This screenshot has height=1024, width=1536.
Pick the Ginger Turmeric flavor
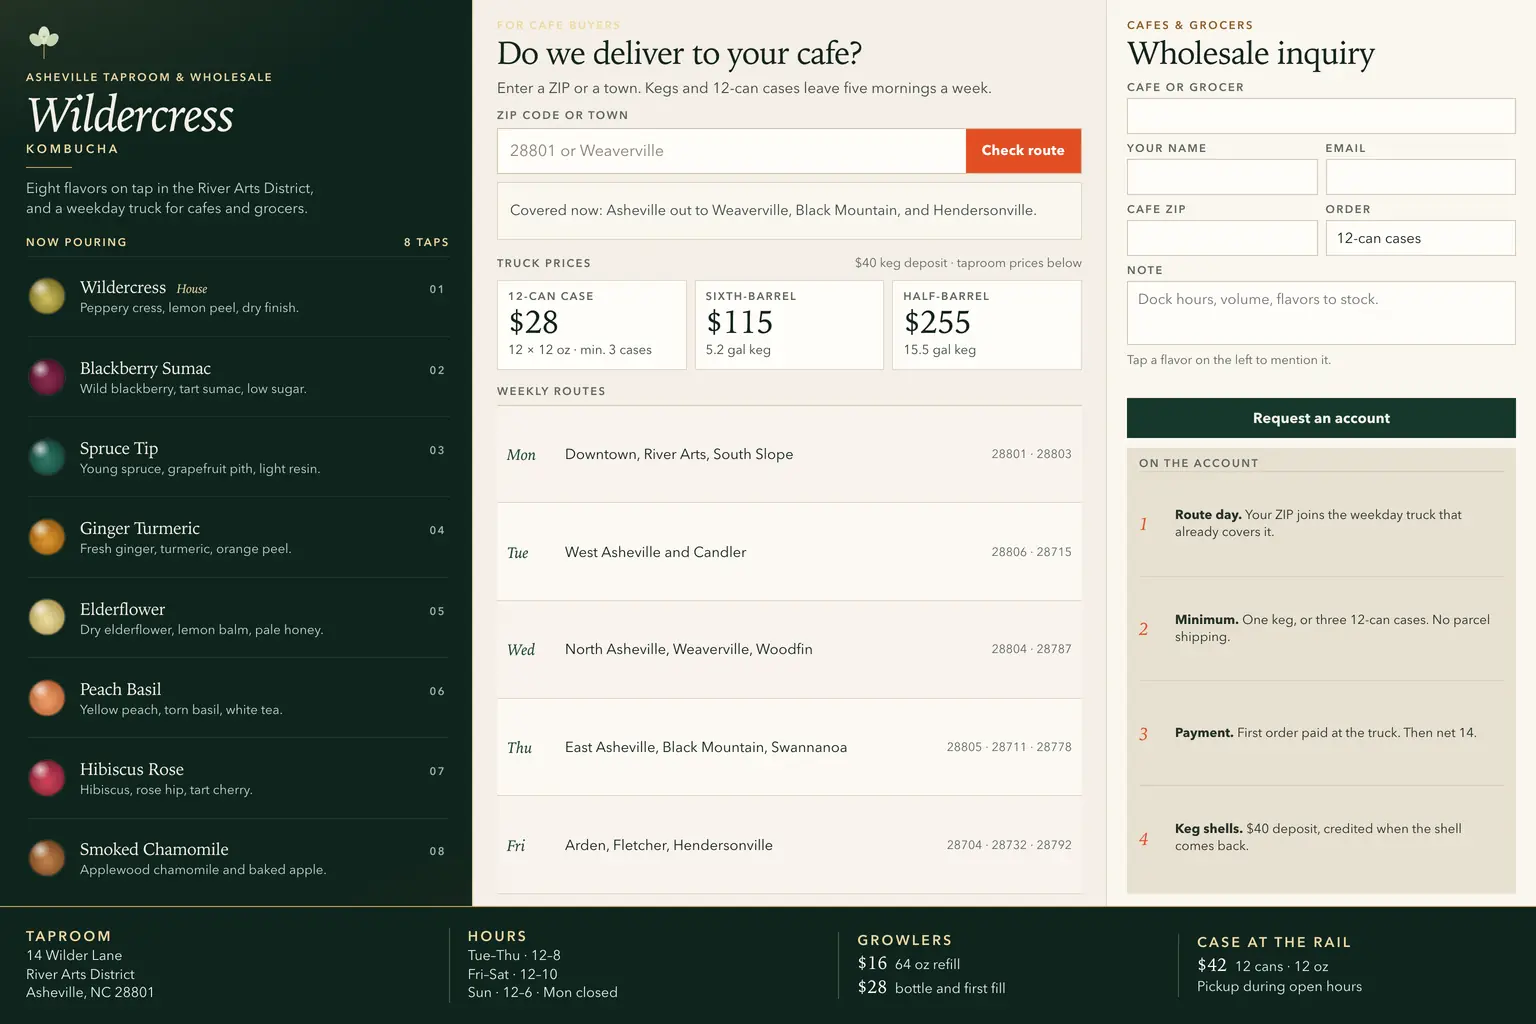[x=238, y=537]
